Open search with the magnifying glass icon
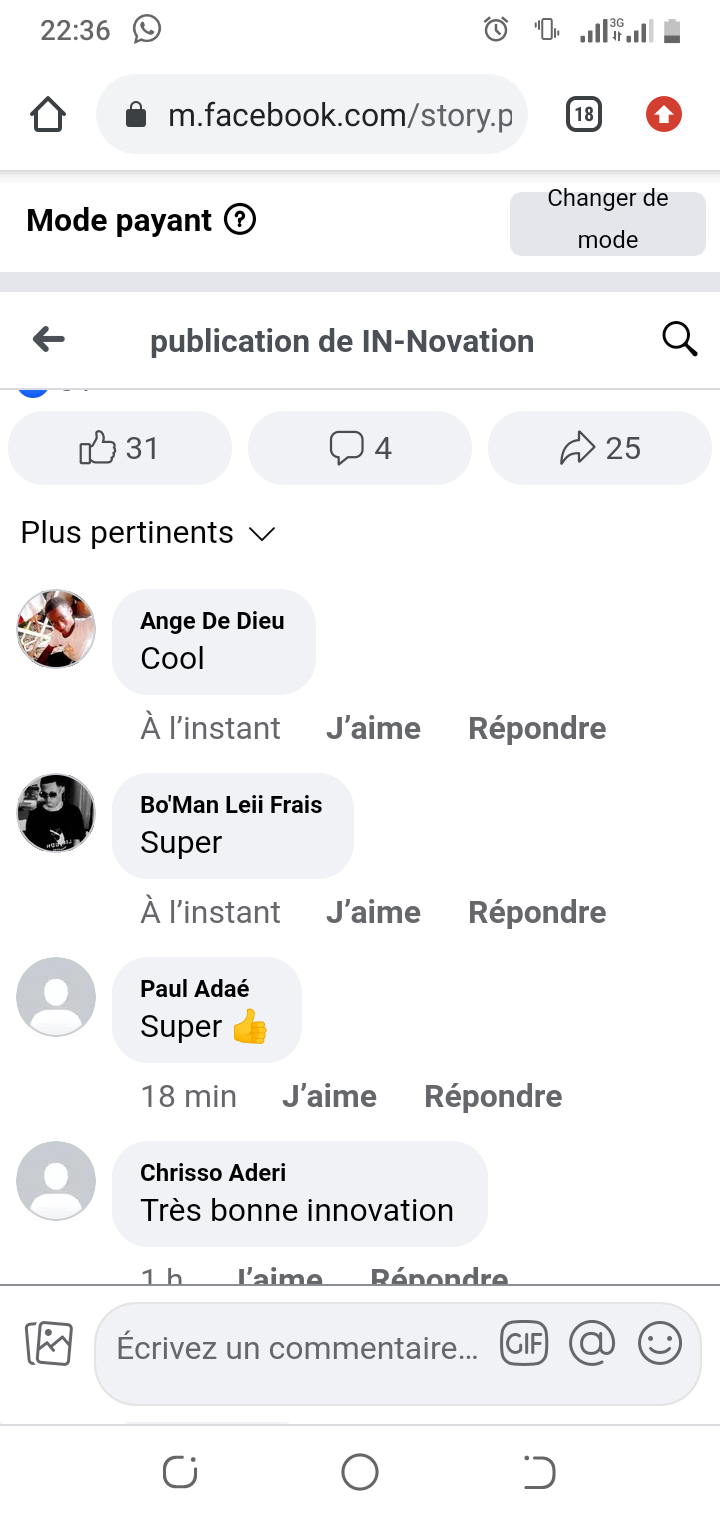The width and height of the screenshot is (720, 1520). (680, 340)
